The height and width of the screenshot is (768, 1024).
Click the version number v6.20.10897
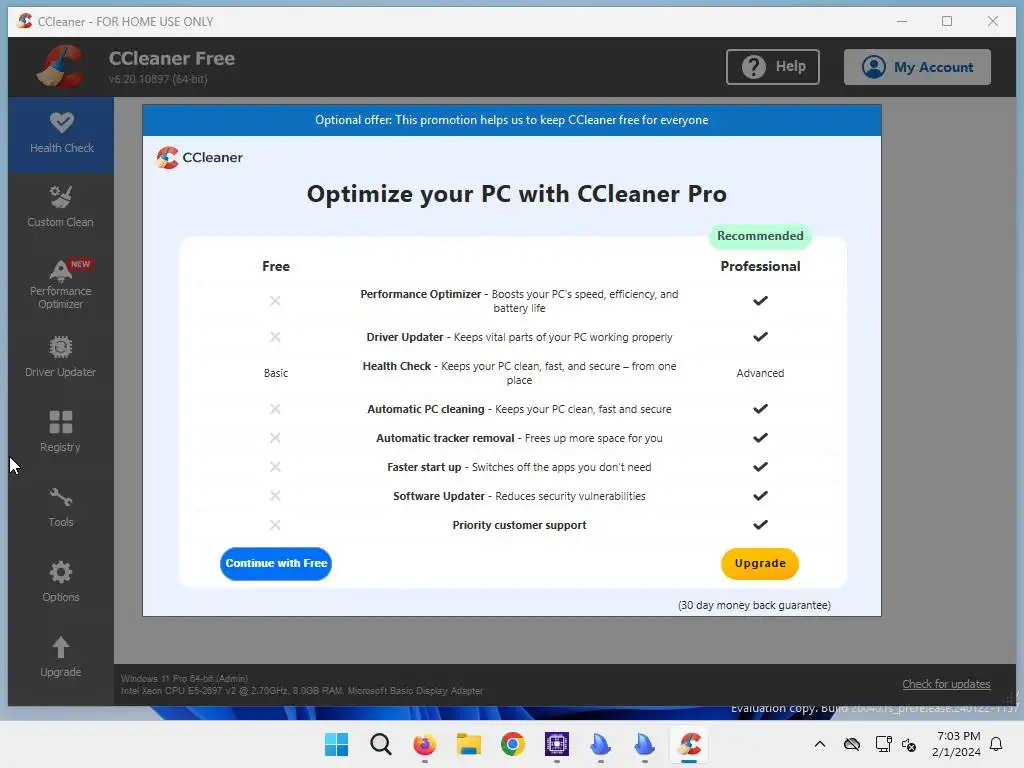(x=158, y=79)
